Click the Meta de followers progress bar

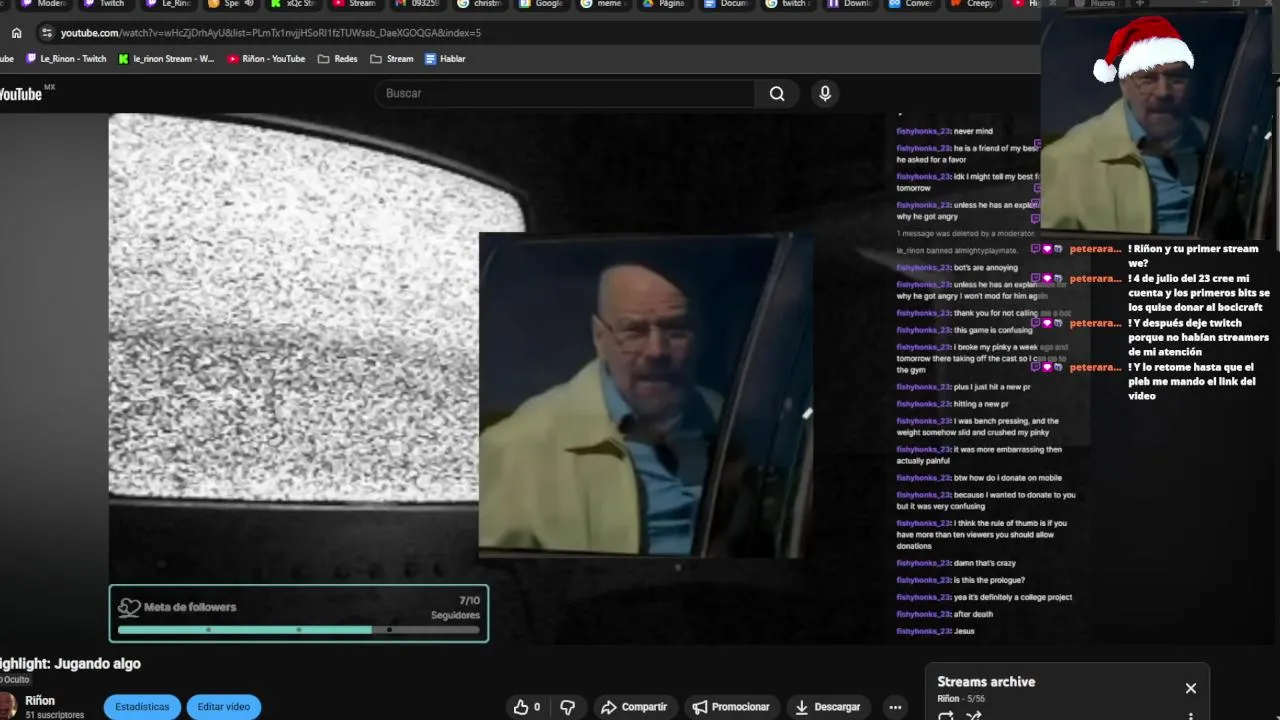point(299,630)
